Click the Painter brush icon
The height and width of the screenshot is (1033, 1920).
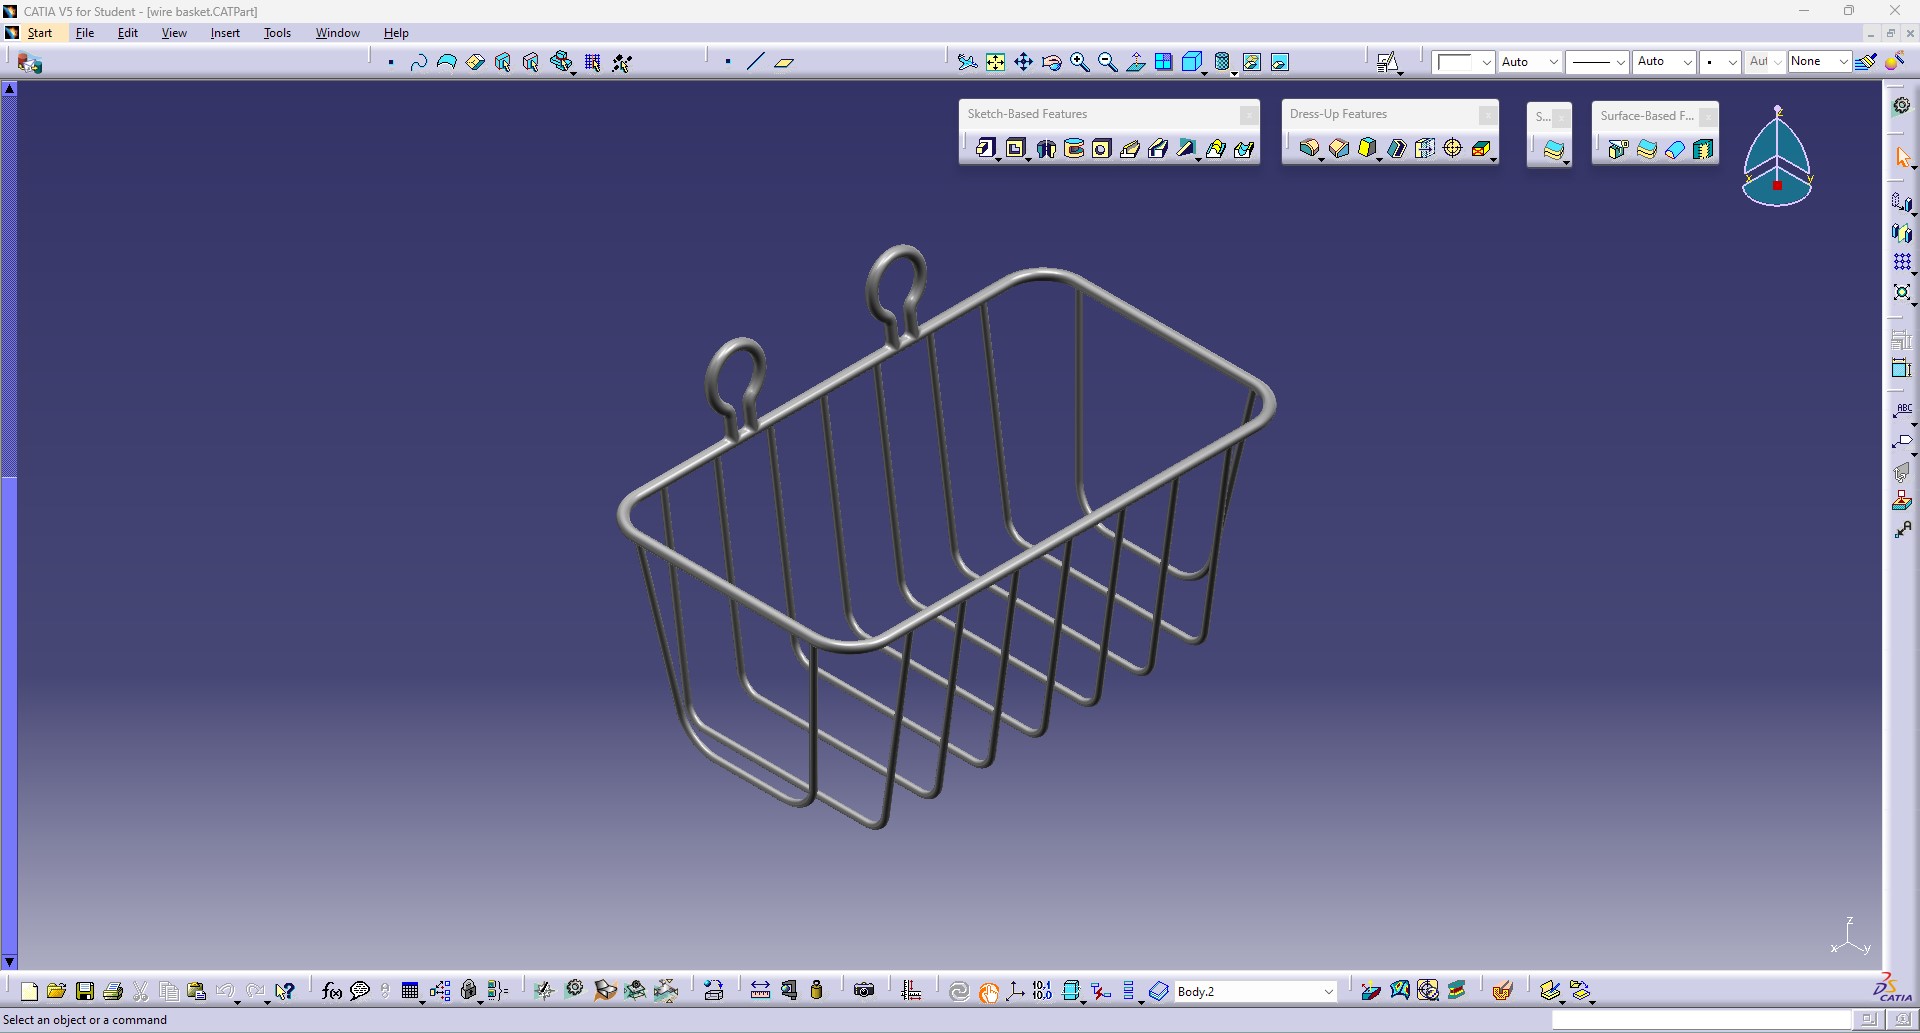click(x=1866, y=62)
